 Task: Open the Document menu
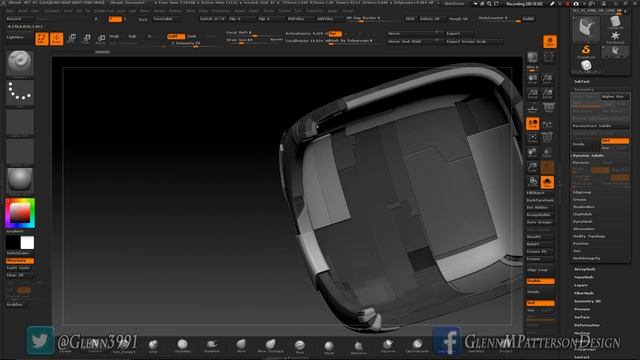coord(52,11)
